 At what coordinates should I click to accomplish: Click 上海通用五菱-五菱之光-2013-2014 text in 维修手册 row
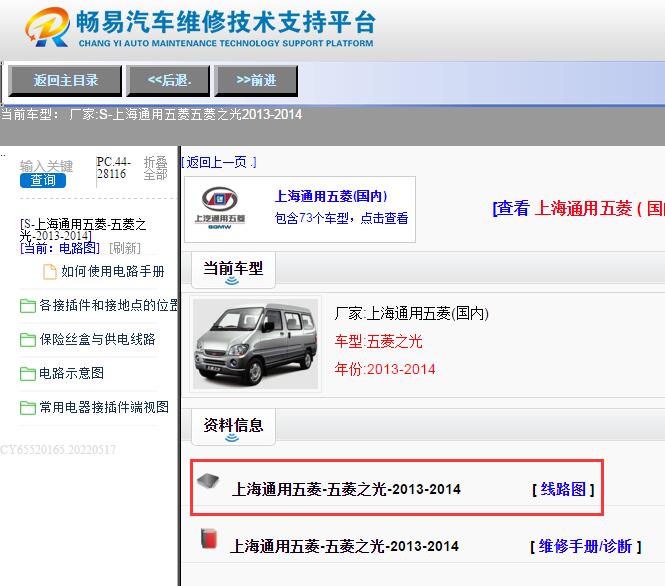[x=344, y=546]
